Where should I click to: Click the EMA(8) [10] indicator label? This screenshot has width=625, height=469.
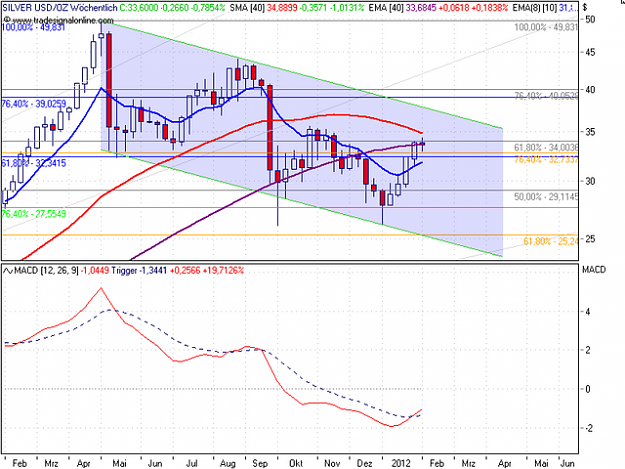[x=535, y=8]
